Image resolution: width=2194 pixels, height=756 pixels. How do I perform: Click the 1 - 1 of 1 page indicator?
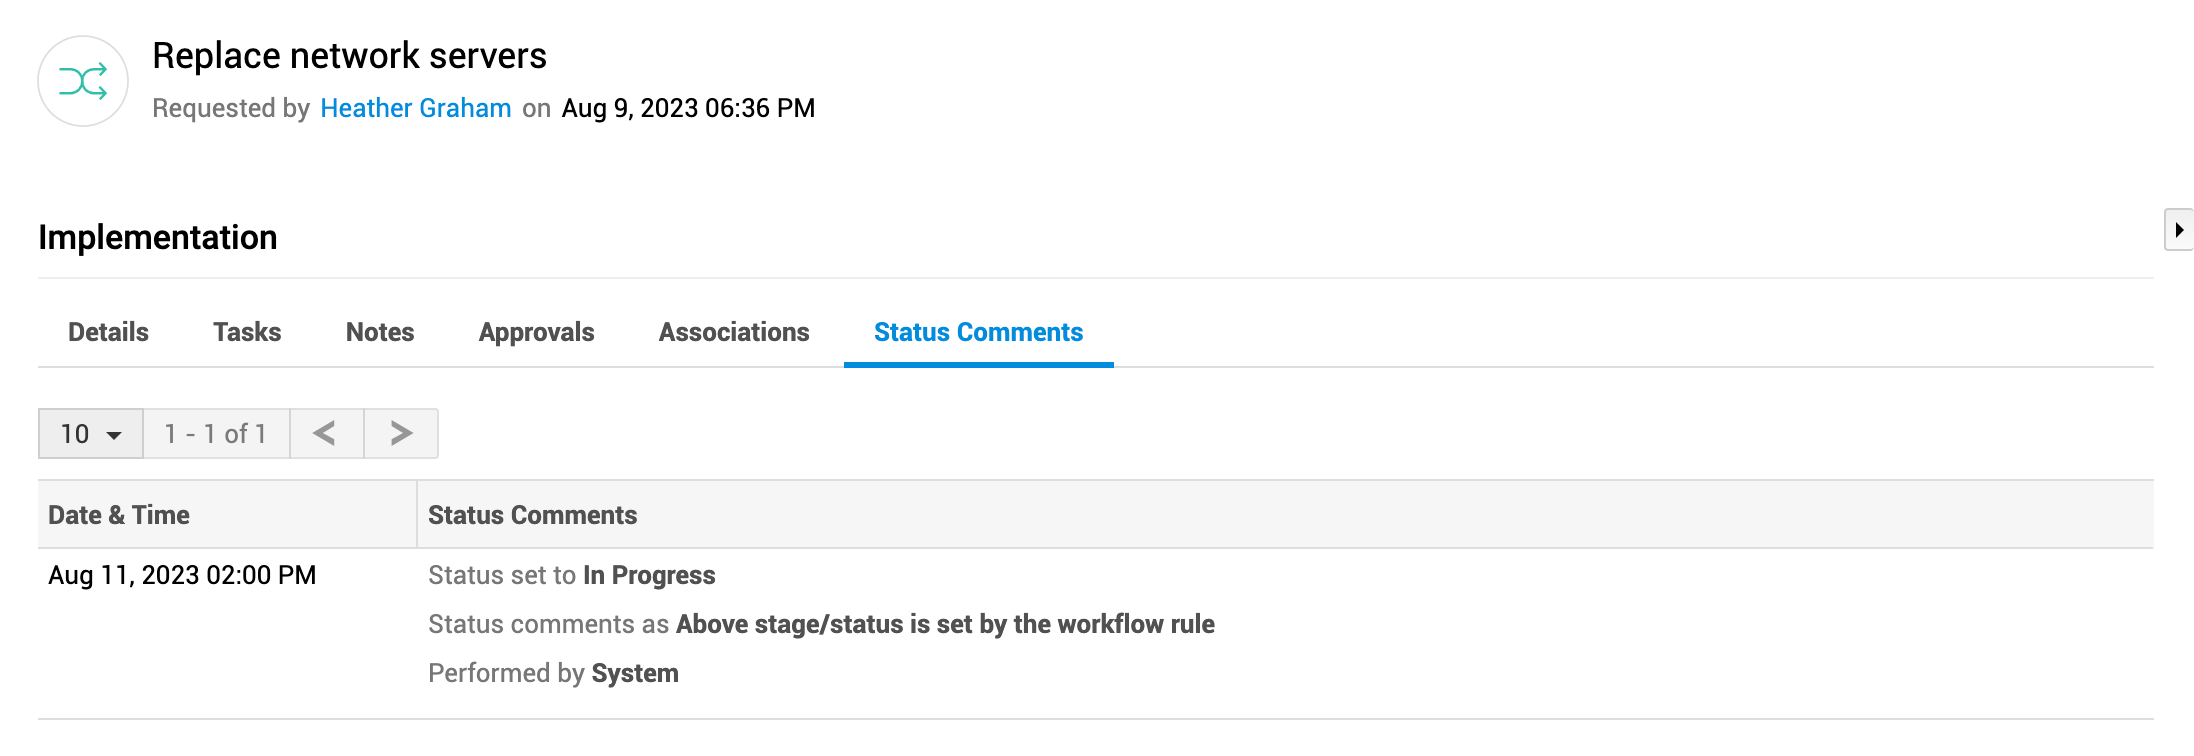[216, 433]
